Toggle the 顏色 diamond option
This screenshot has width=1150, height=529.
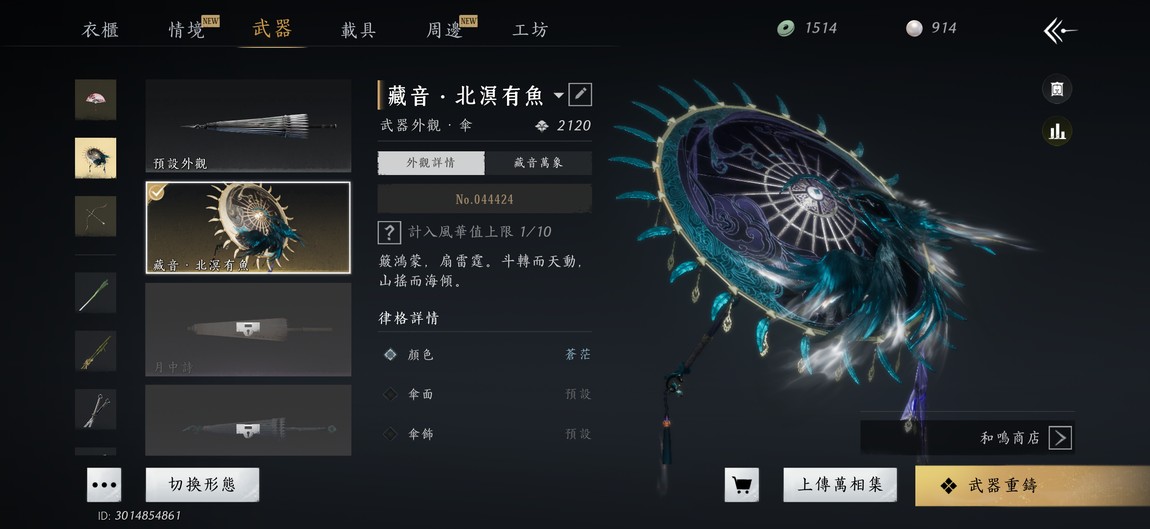click(390, 355)
